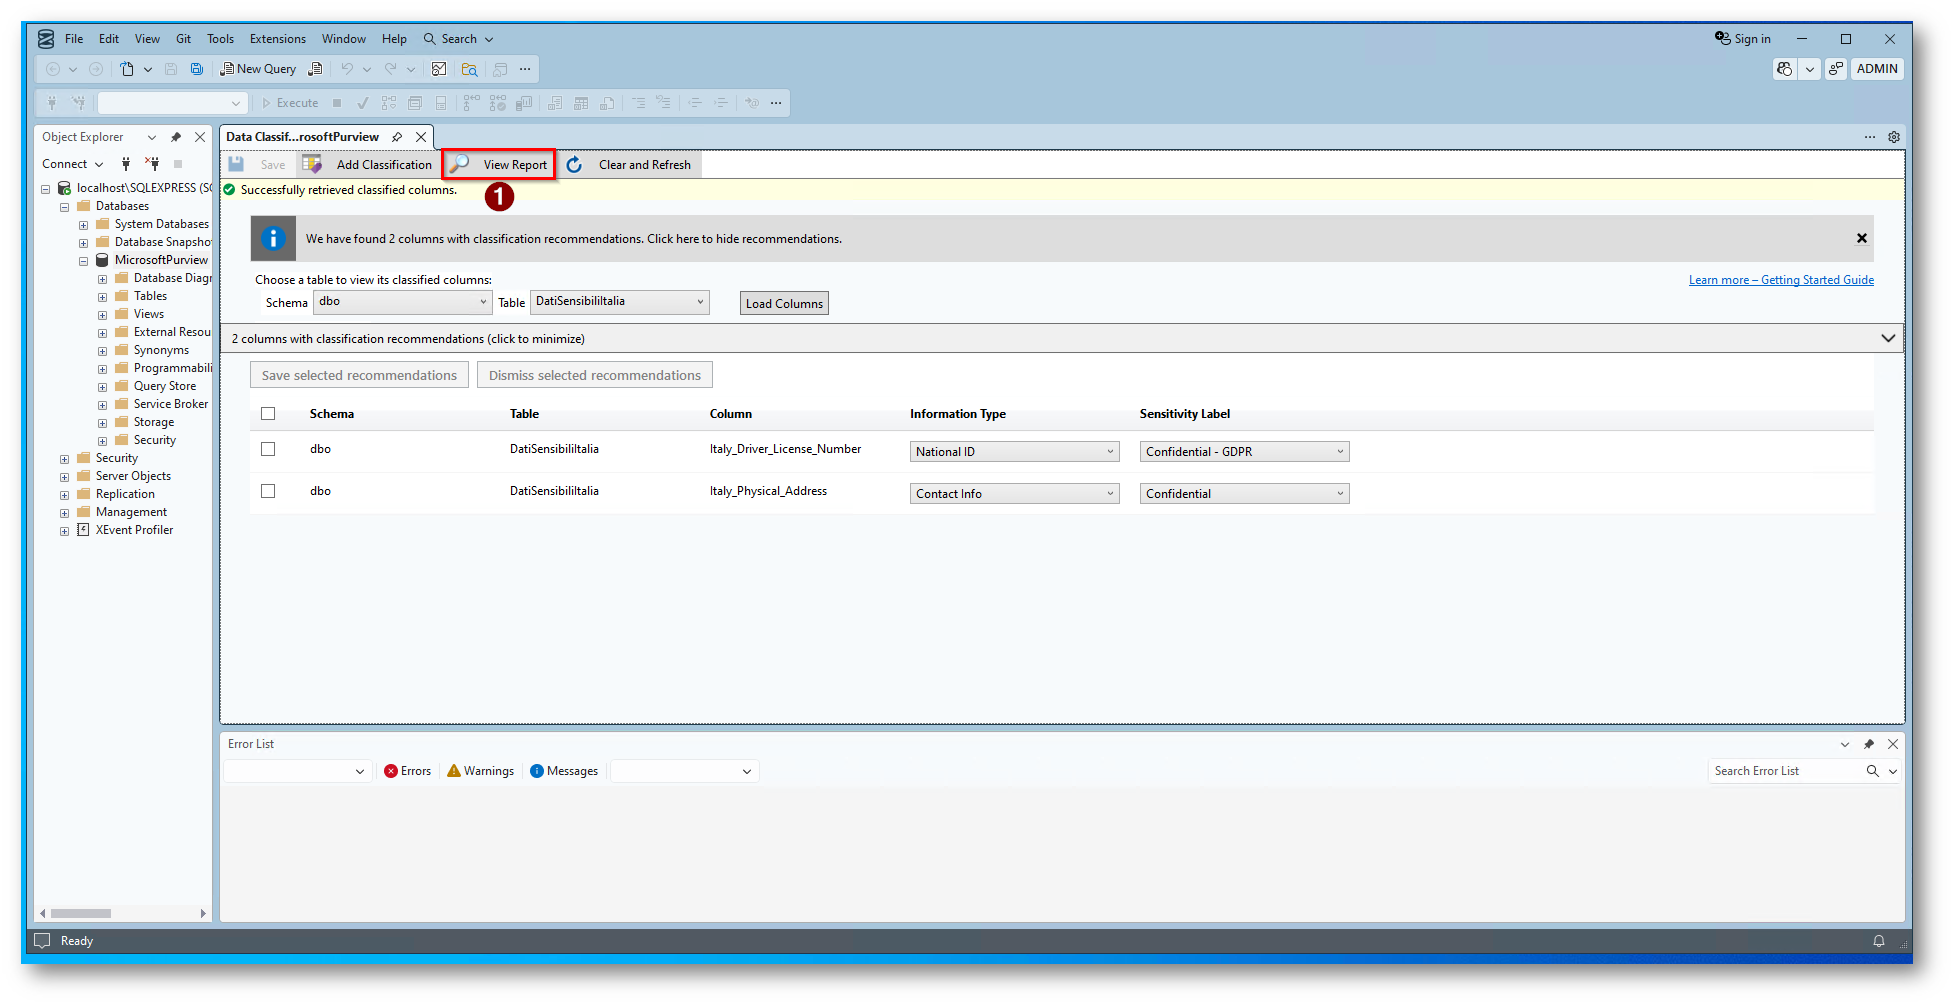The height and width of the screenshot is (1006, 1955).
Task: Open the notifications bell in status bar
Action: click(x=1878, y=941)
